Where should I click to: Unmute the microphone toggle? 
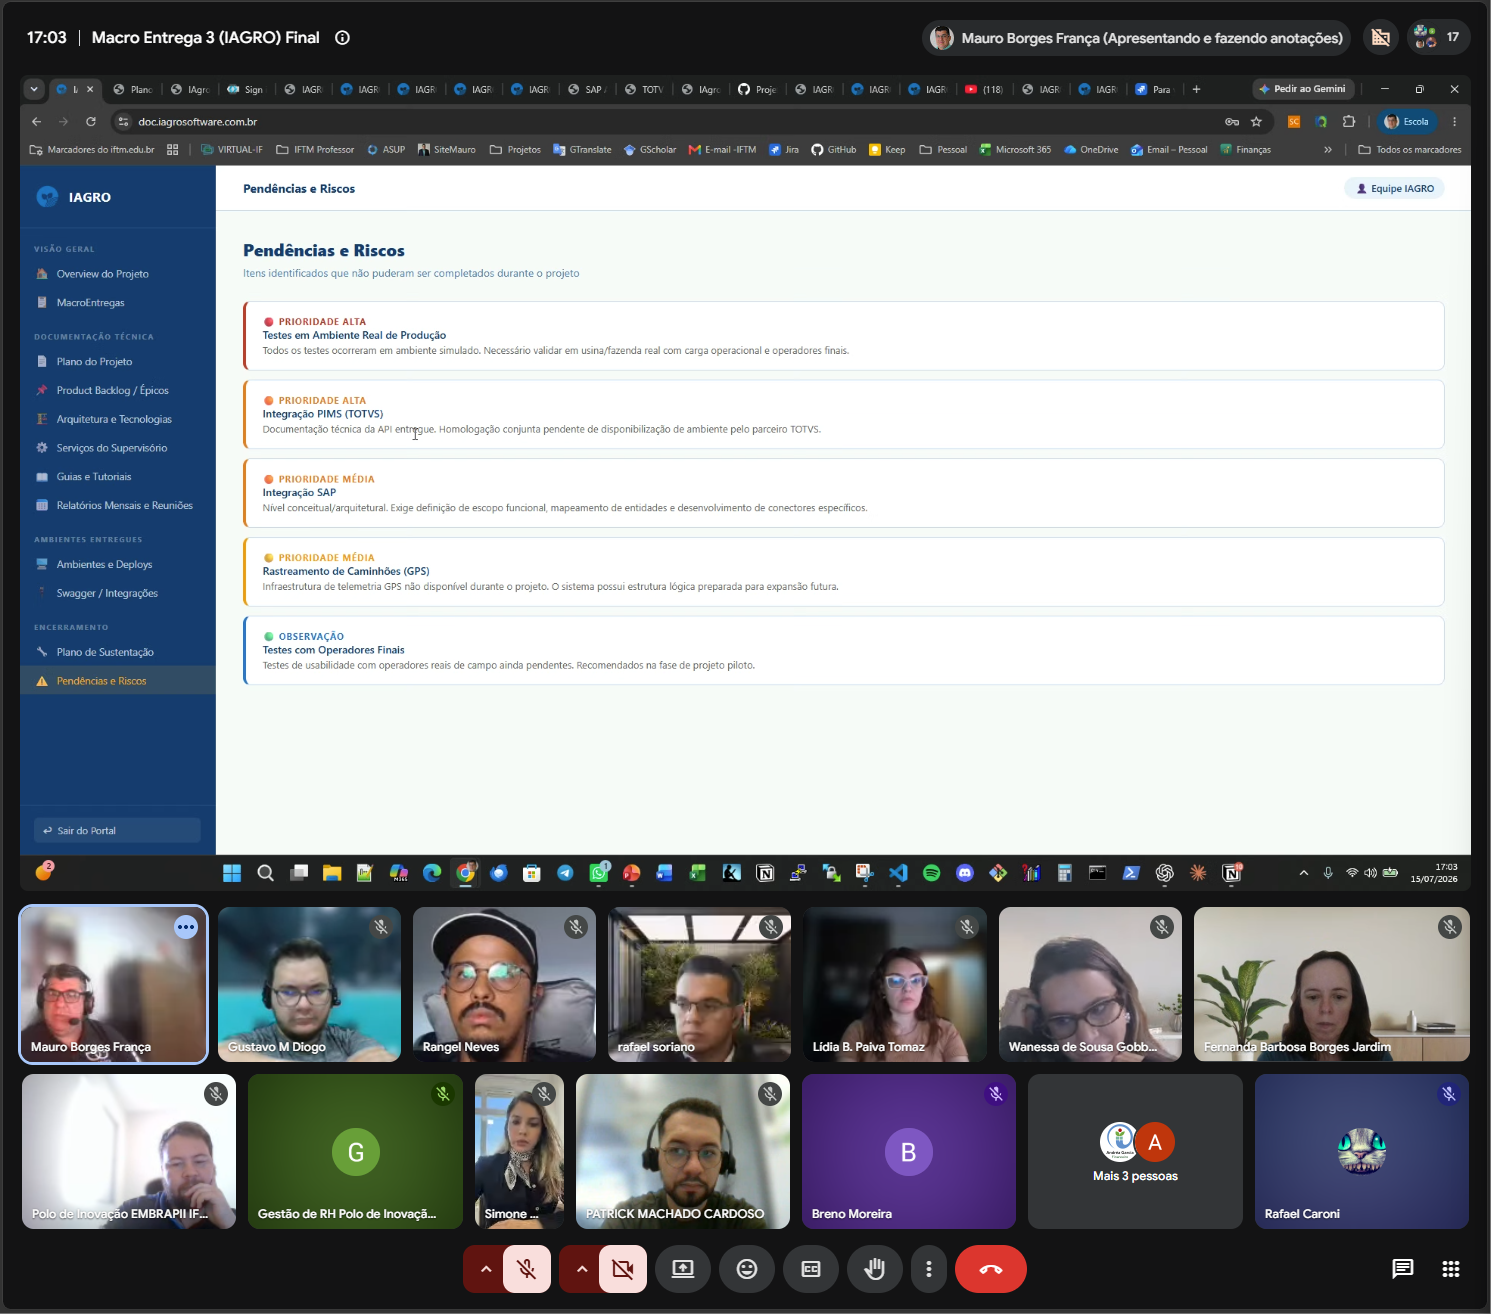click(526, 1269)
